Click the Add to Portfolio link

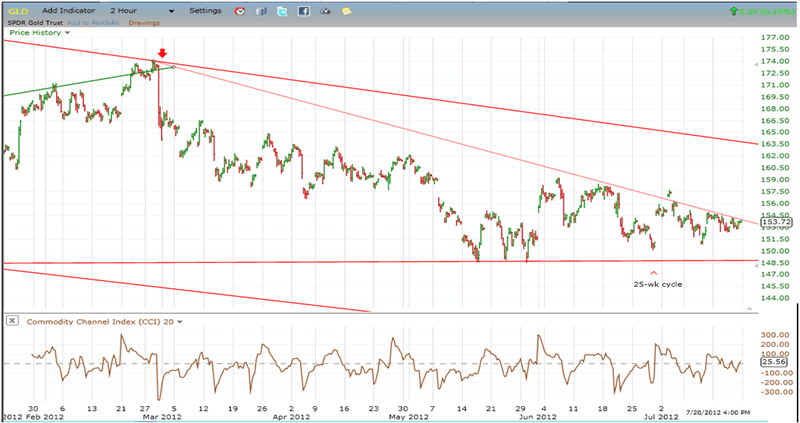(x=95, y=22)
